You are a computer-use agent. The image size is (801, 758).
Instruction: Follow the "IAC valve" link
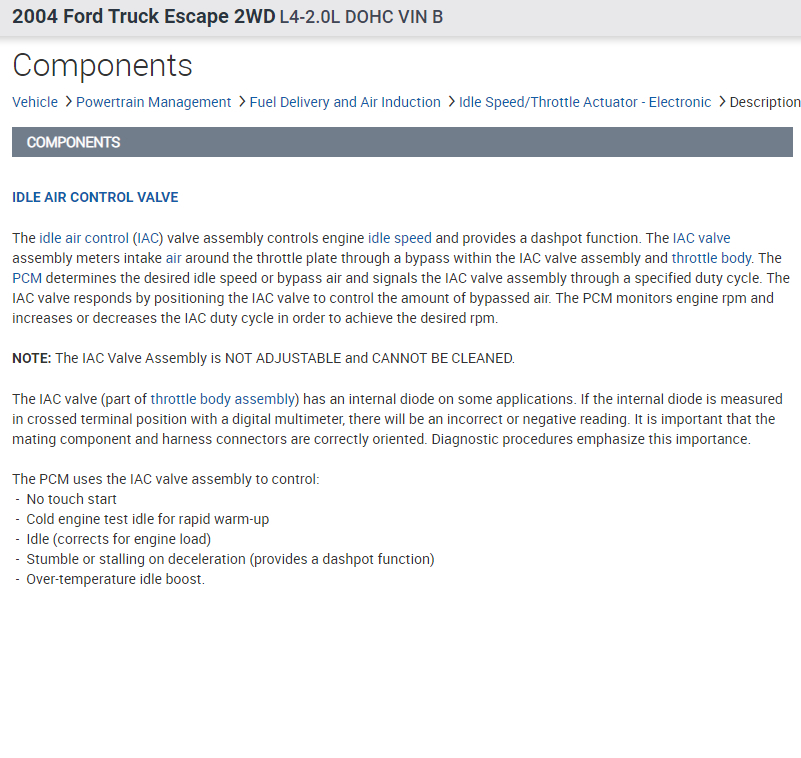pyautogui.click(x=701, y=238)
